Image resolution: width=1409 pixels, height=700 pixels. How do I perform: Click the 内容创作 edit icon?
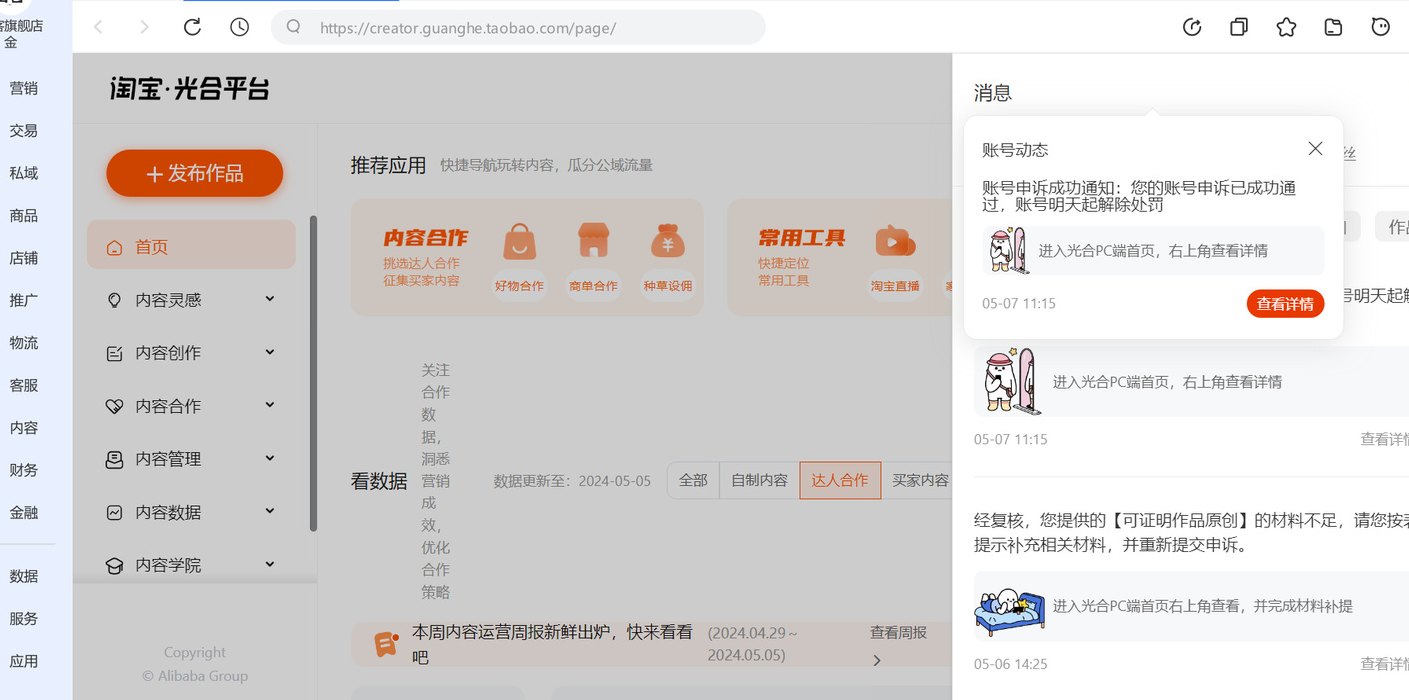(x=115, y=353)
